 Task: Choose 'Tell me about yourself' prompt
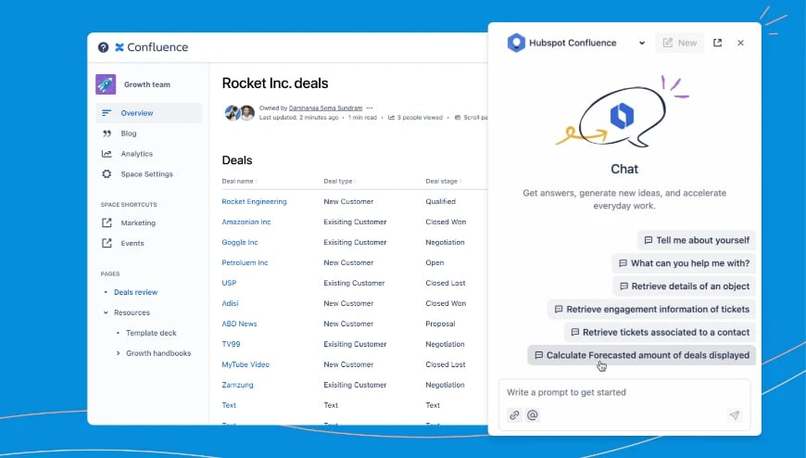(697, 240)
